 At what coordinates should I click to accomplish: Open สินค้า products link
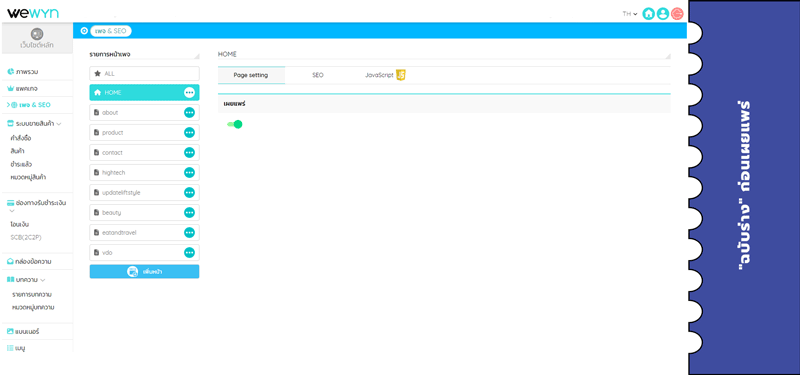17,151
